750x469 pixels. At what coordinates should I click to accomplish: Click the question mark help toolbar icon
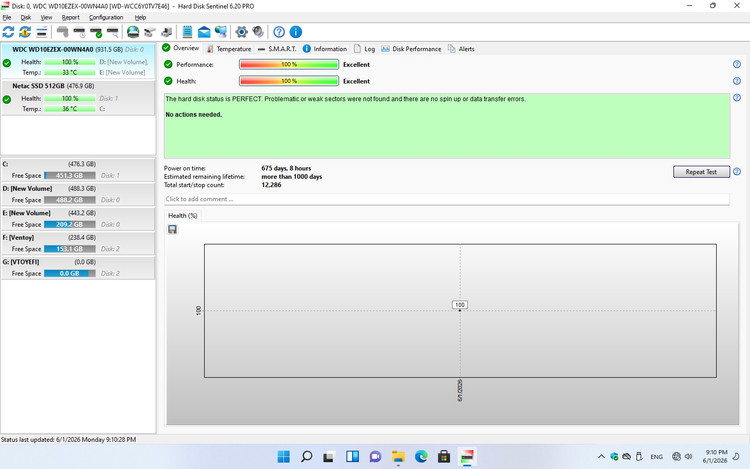279,32
